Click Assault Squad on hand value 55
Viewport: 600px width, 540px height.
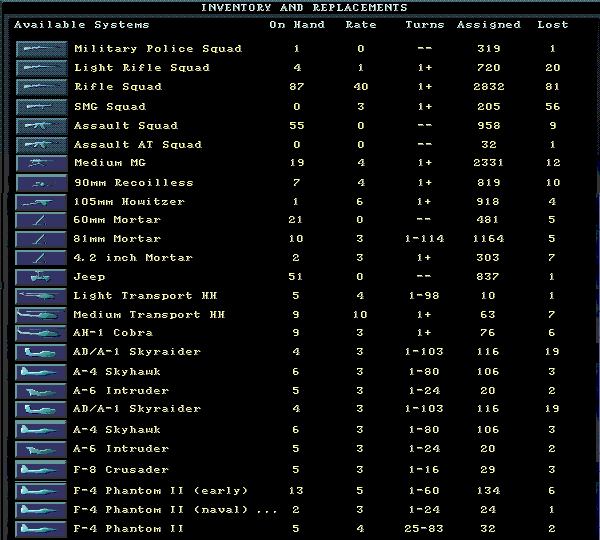[x=297, y=126]
